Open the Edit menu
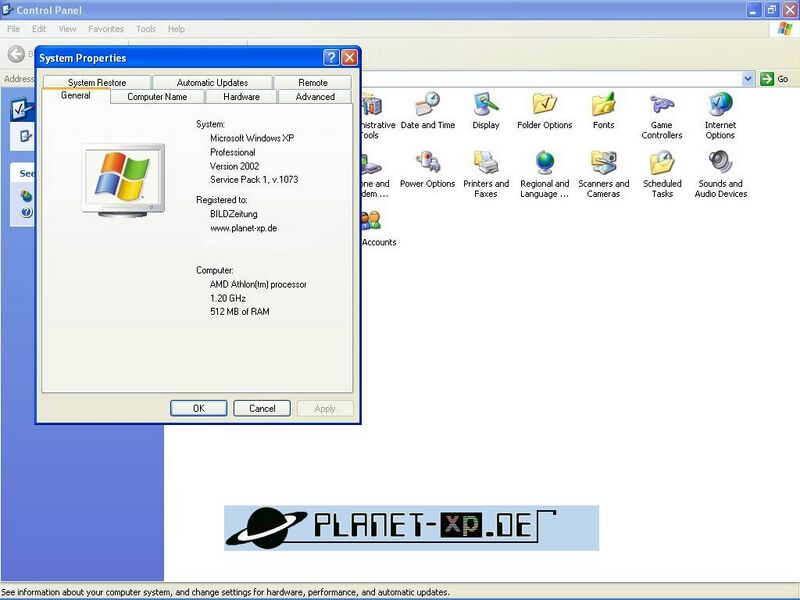 pos(39,29)
